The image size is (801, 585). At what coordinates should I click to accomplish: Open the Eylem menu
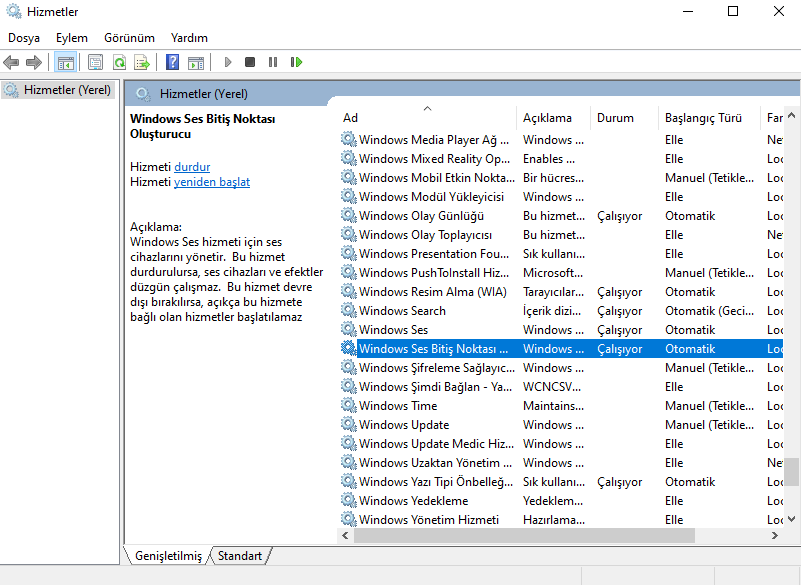(72, 38)
